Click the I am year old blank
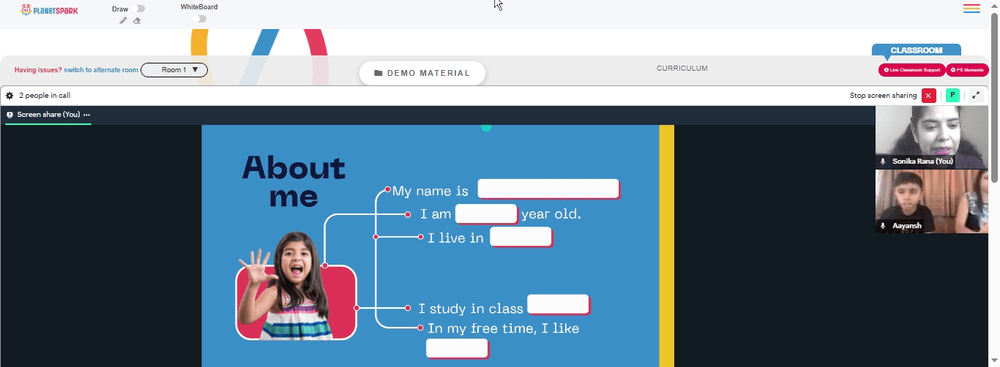Viewport: 1000px width, 367px height. tap(486, 214)
